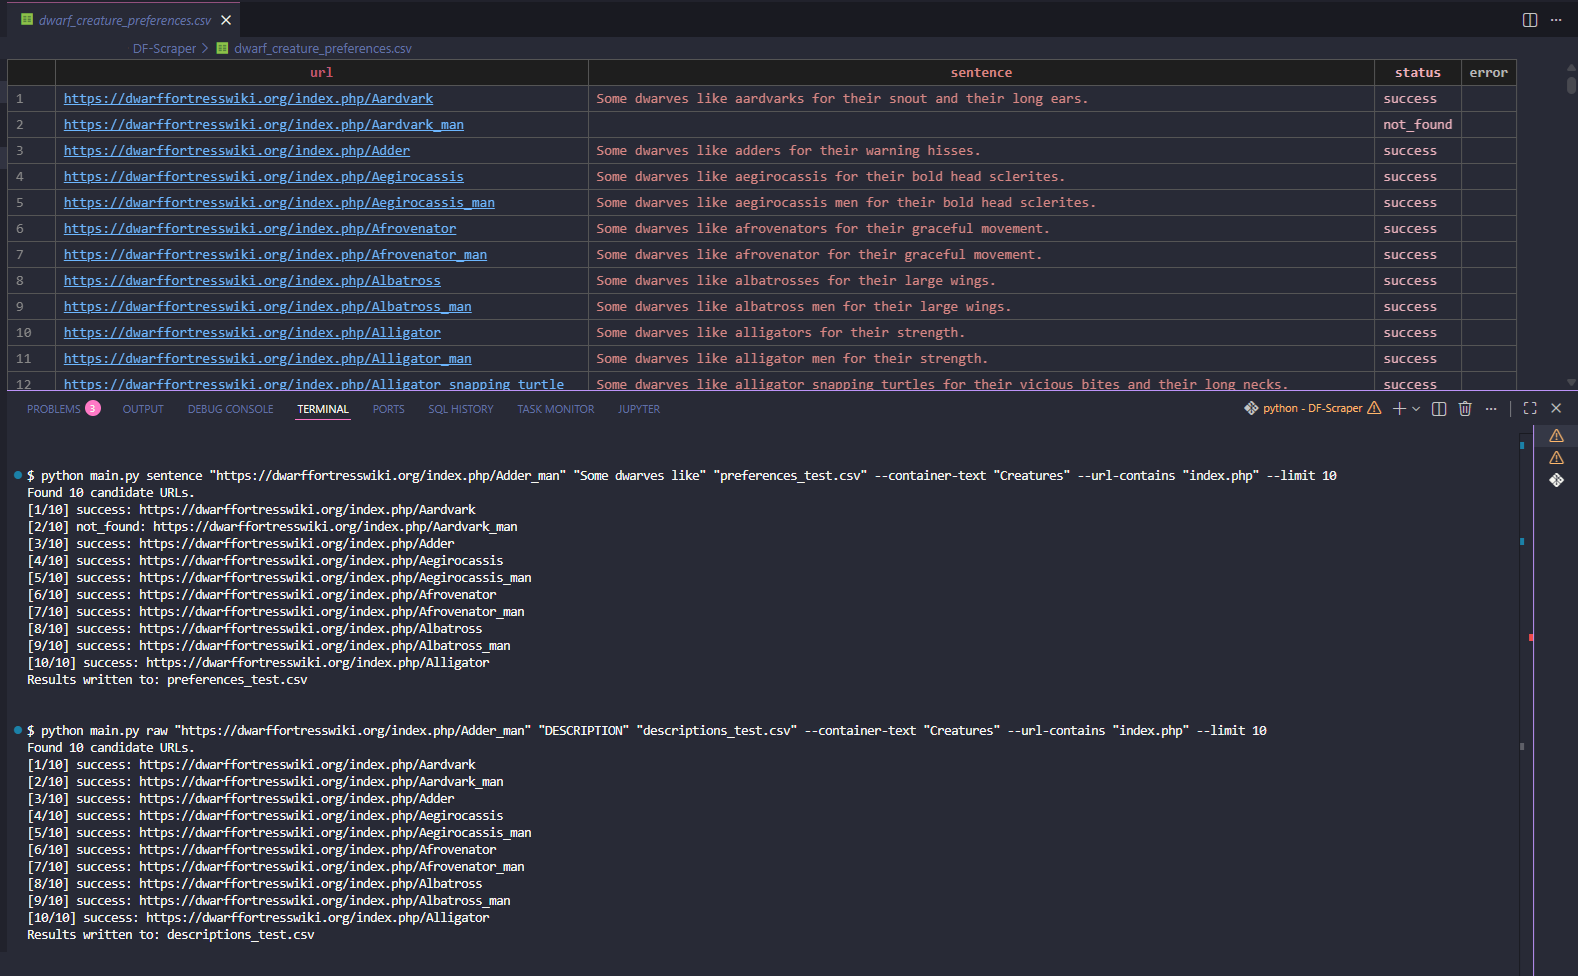Open the Alligator wiki link in table
The image size is (1578, 976).
point(252,332)
